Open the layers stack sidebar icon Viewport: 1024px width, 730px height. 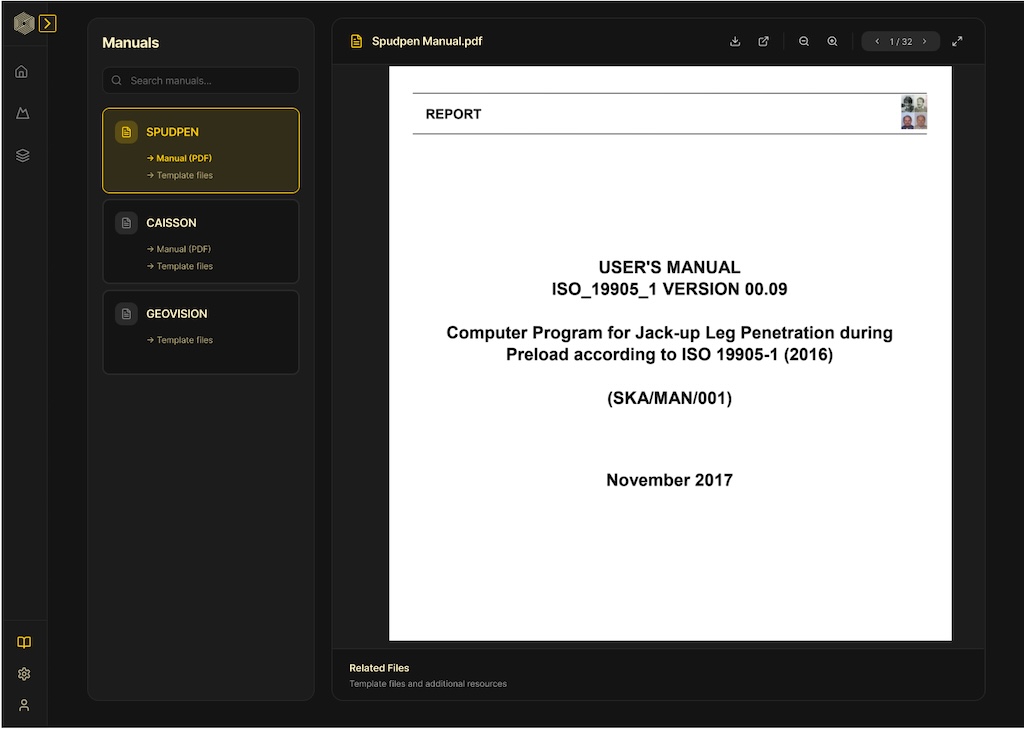tap(23, 156)
